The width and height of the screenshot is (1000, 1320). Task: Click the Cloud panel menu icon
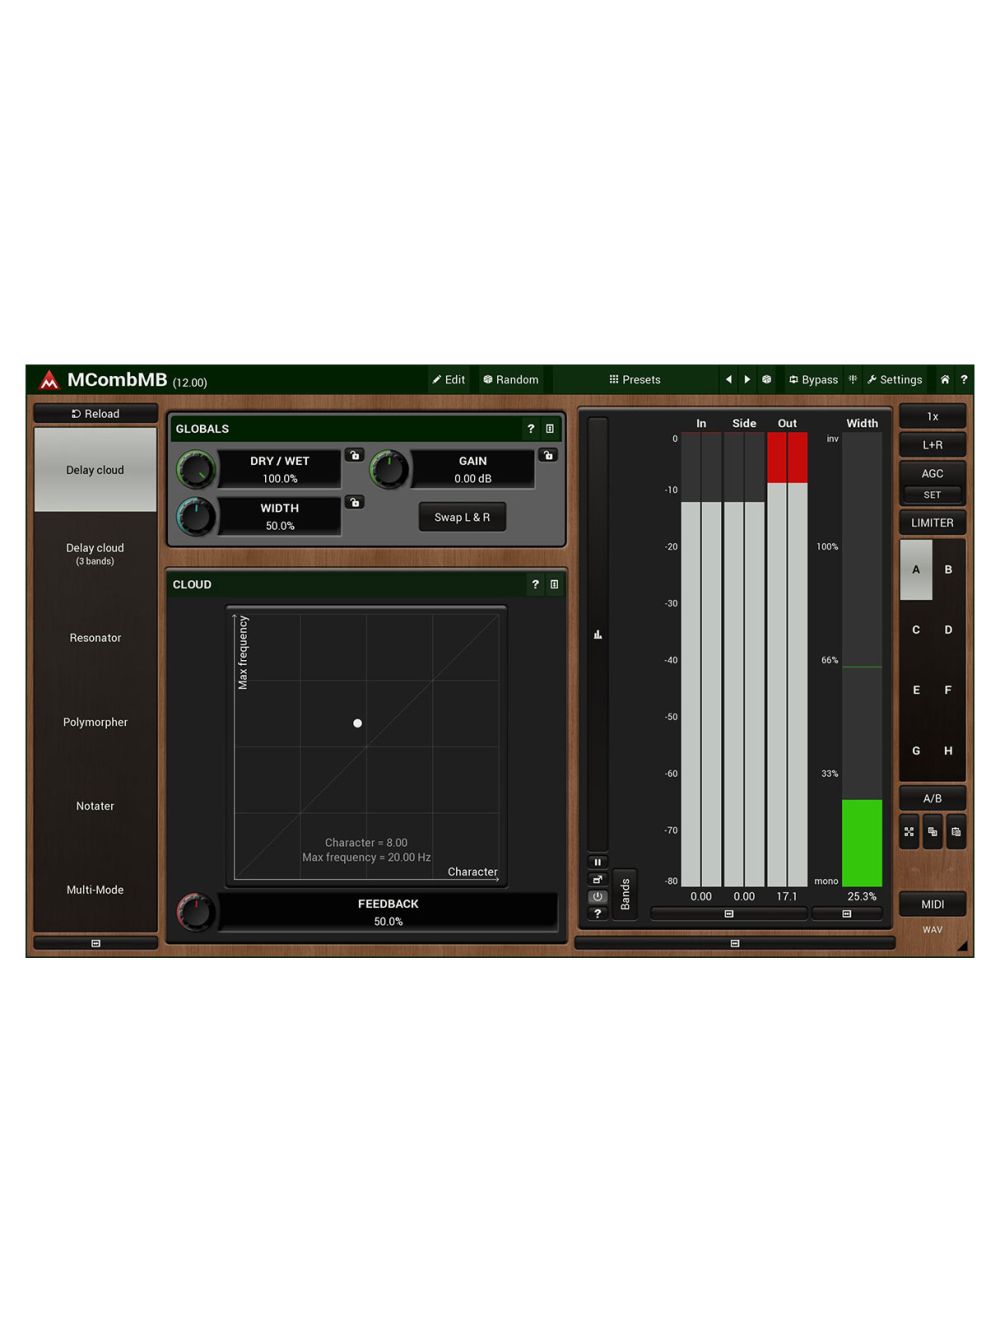click(x=554, y=585)
